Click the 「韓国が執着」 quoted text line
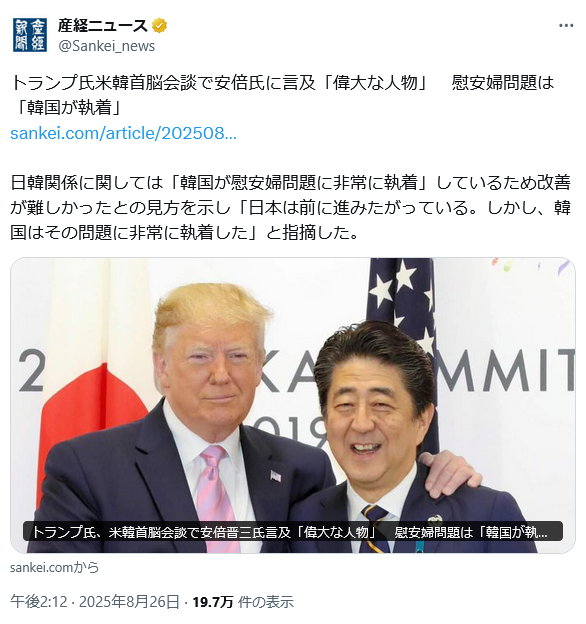586x624 pixels. (x=66, y=107)
